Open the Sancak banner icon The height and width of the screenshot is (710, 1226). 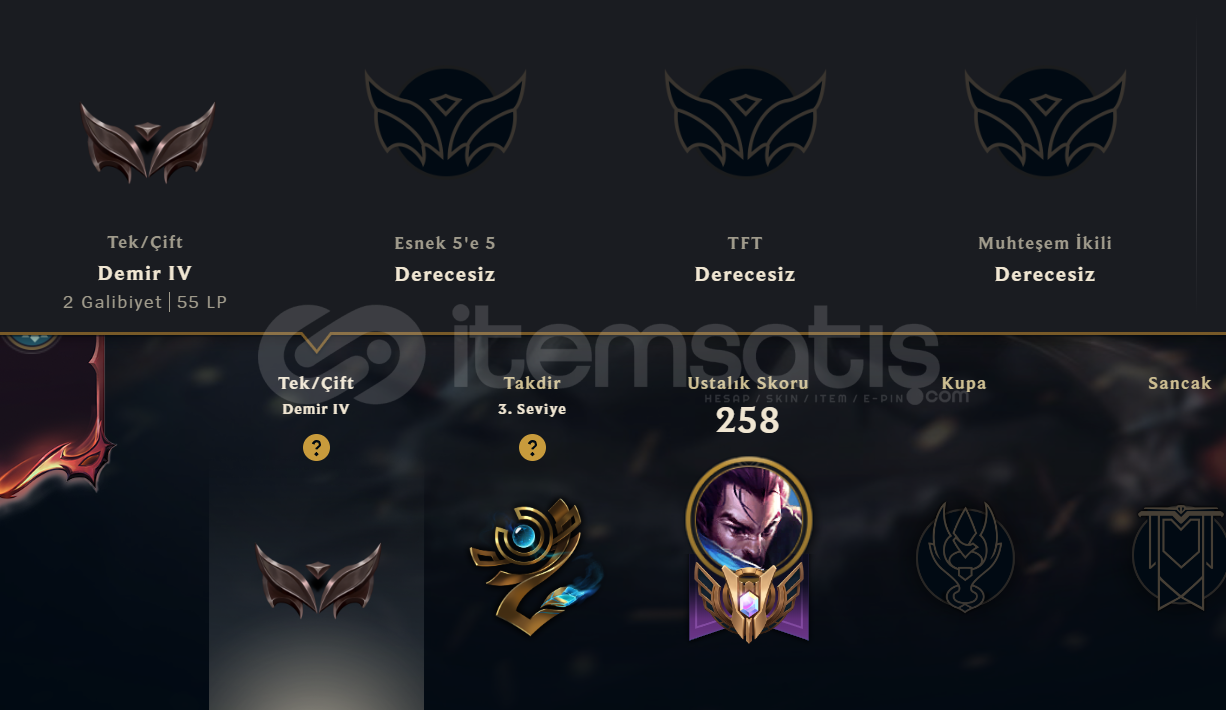point(1180,557)
